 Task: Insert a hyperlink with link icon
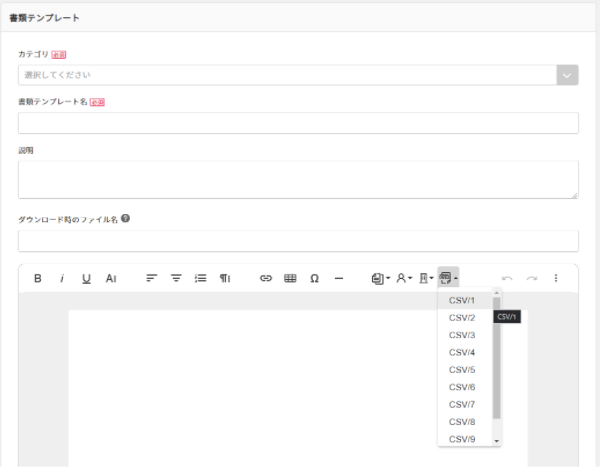tap(266, 278)
